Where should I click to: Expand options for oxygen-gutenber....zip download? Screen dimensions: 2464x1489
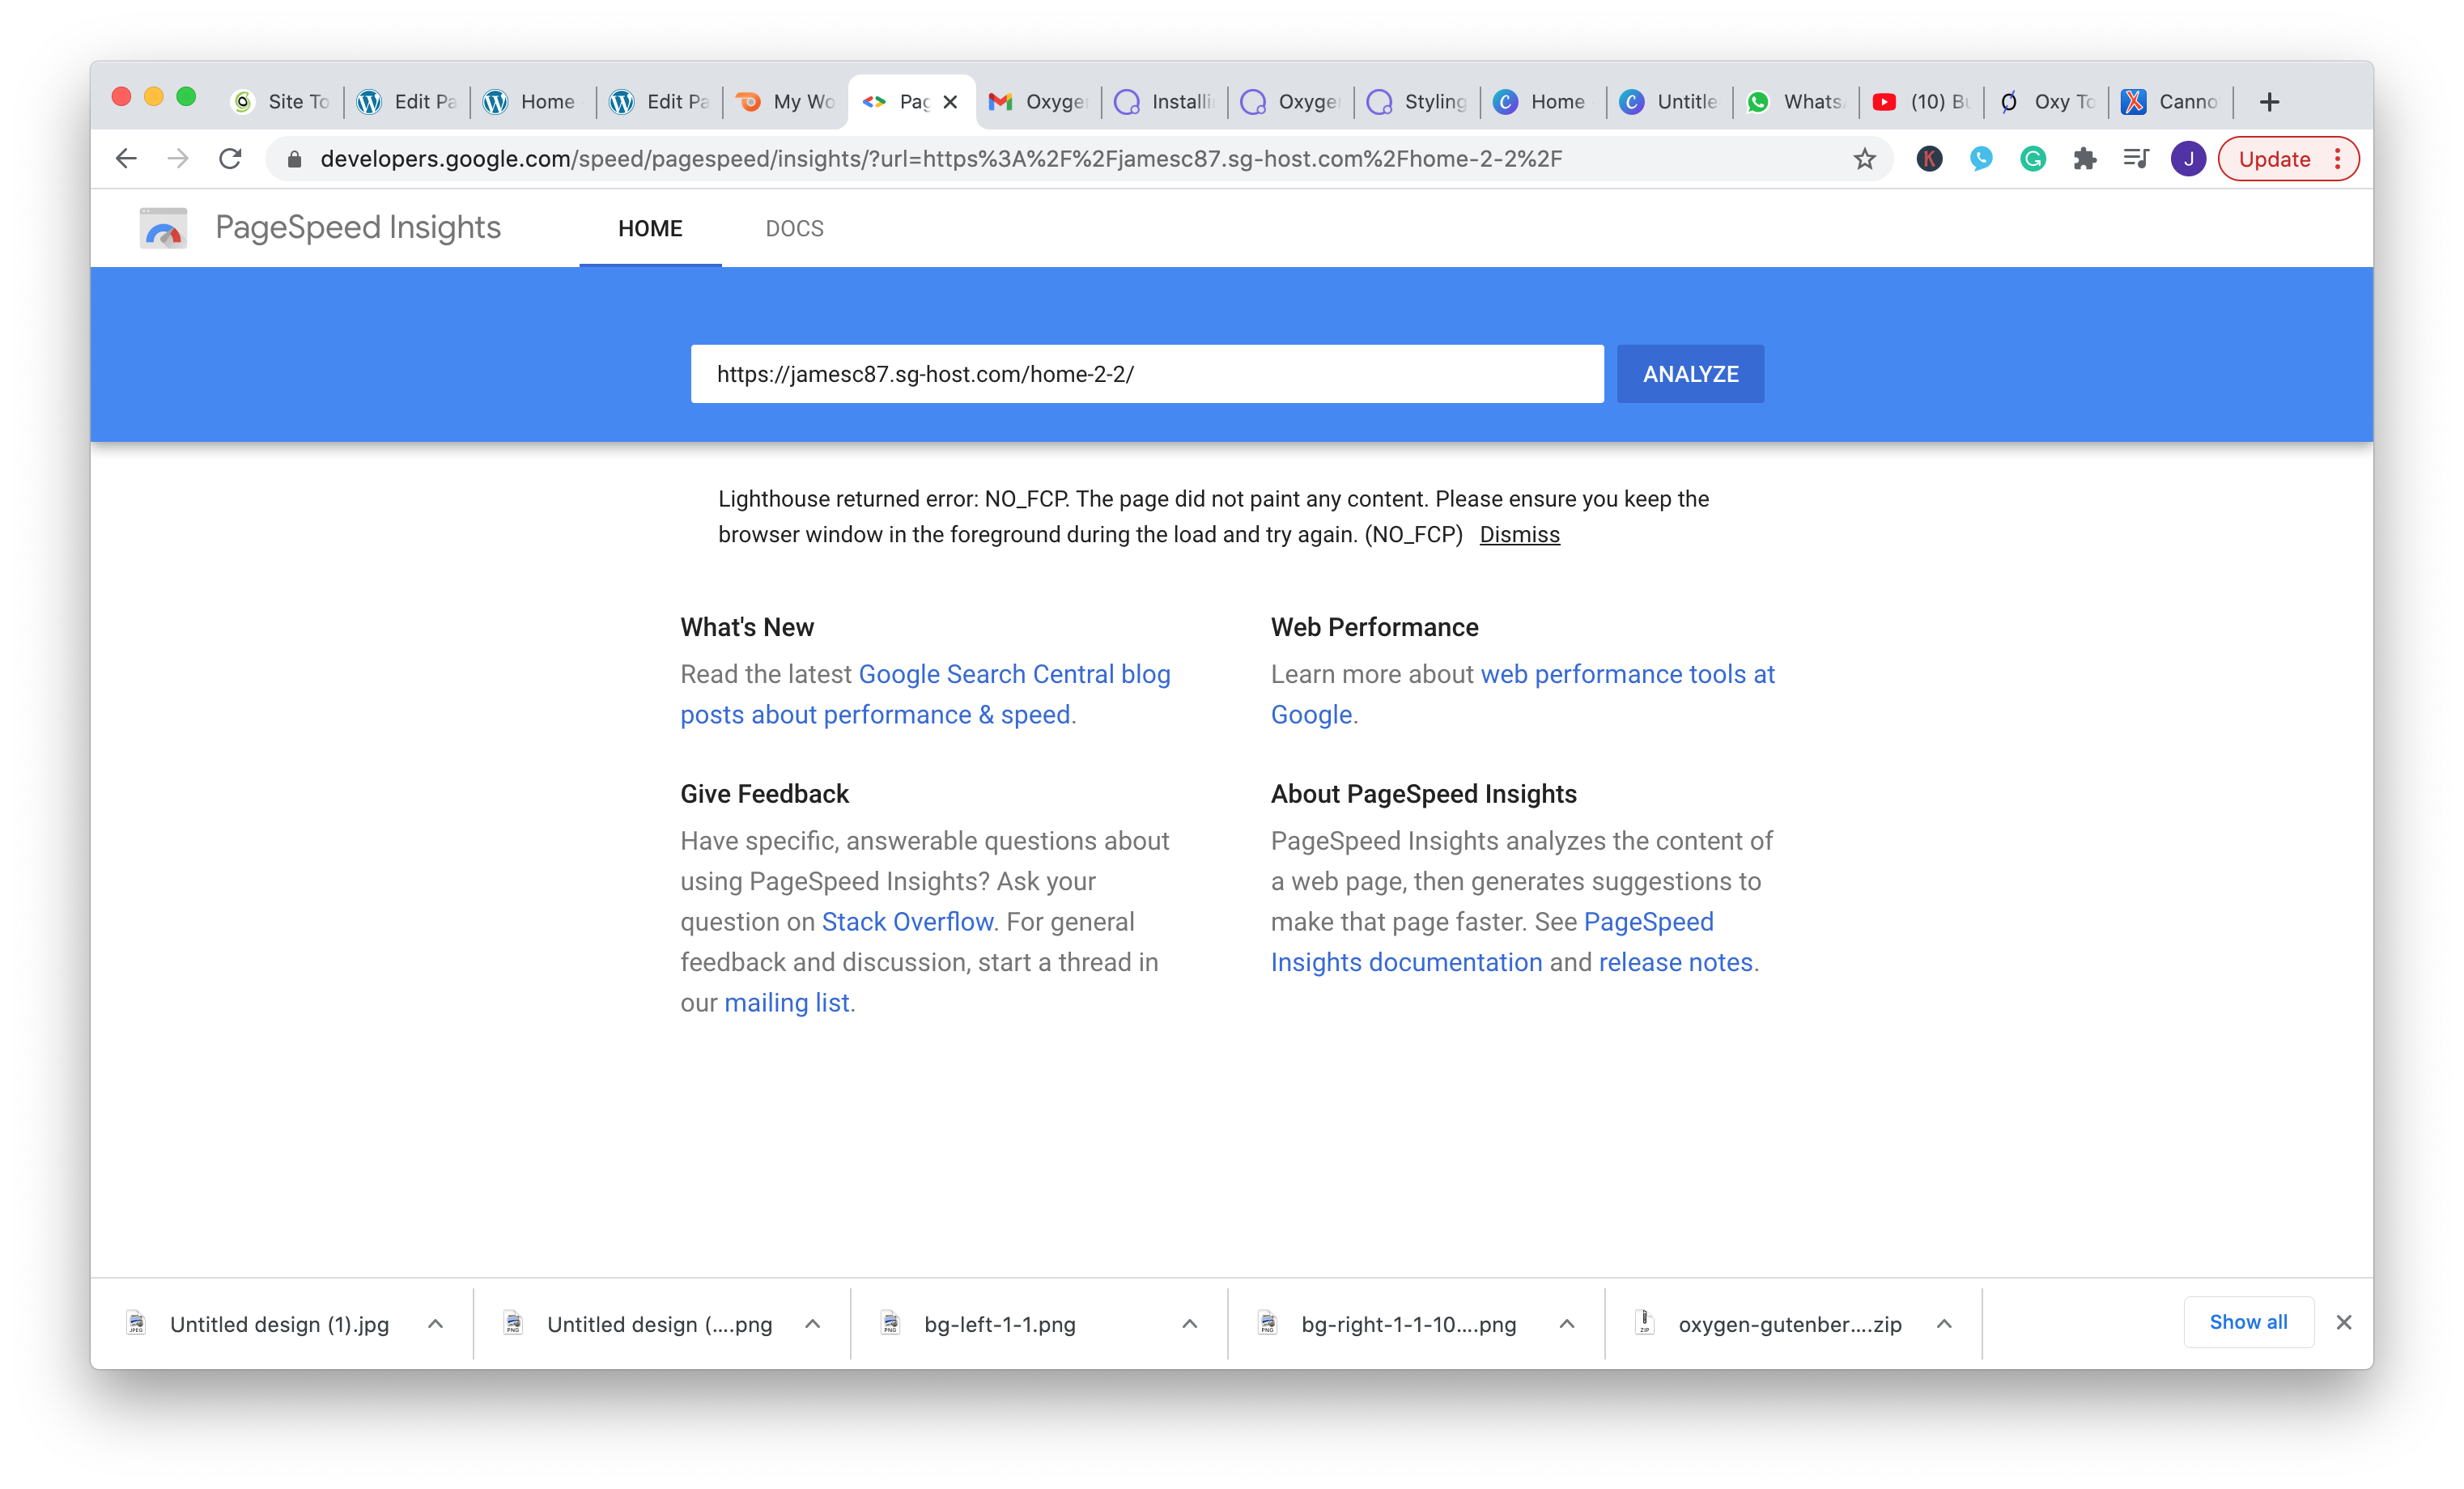pos(1944,1323)
